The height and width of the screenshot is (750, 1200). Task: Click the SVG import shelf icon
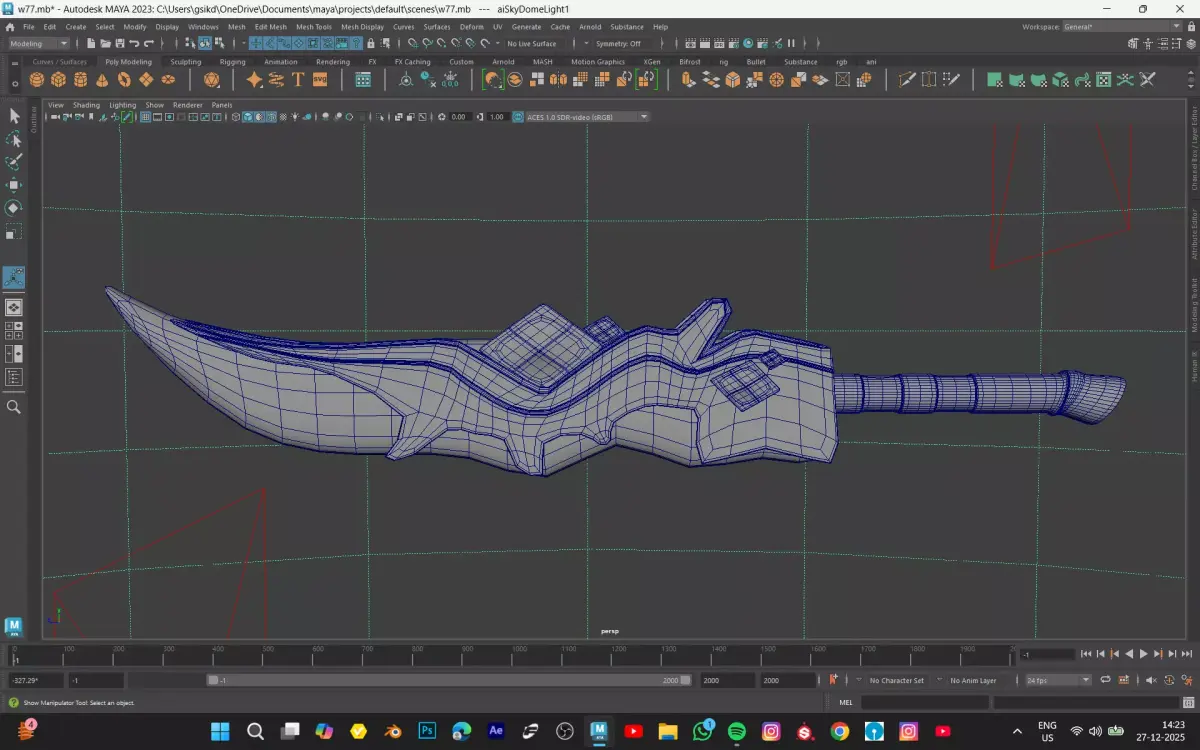(x=320, y=80)
